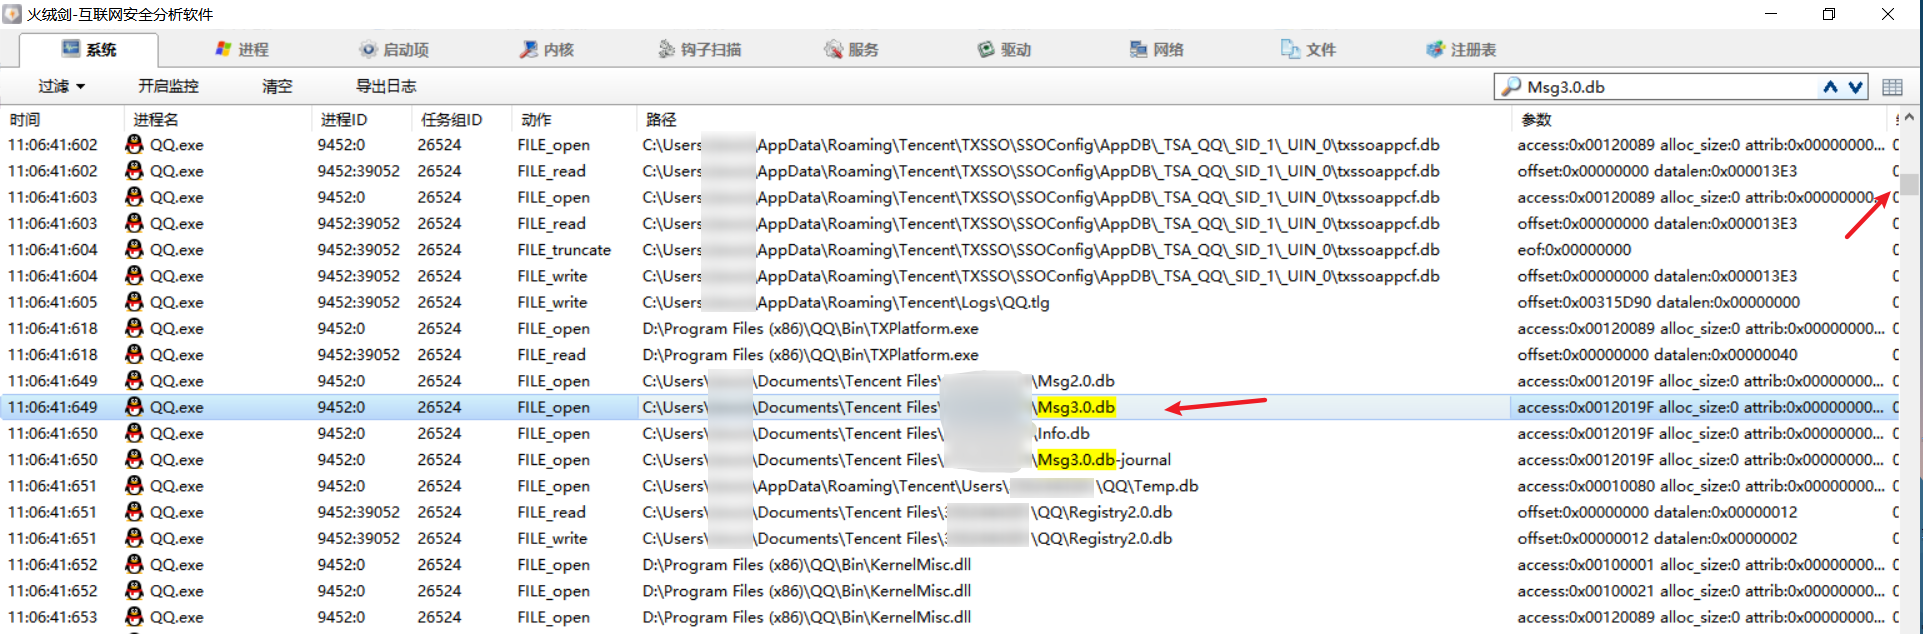Jump to next search match arrow
This screenshot has width=1923, height=634.
click(x=1856, y=87)
